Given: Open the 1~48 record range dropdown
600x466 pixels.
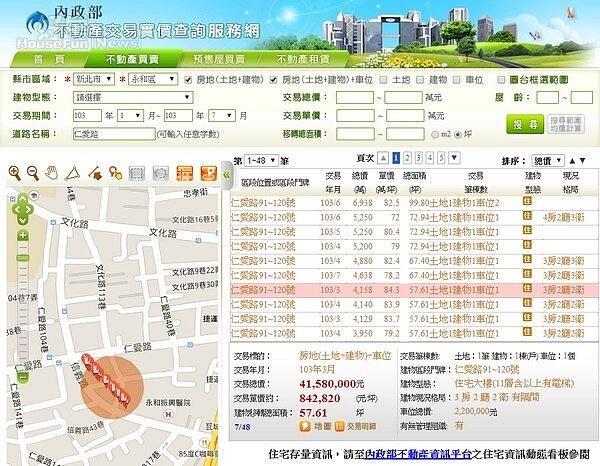Looking at the screenshot, I should pyautogui.click(x=261, y=161).
